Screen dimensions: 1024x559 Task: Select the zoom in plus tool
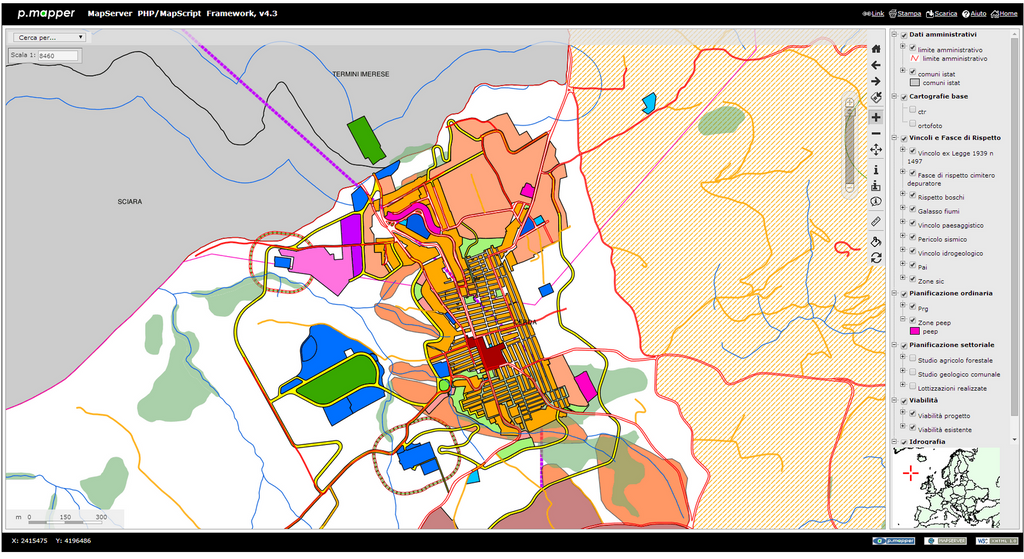click(876, 116)
